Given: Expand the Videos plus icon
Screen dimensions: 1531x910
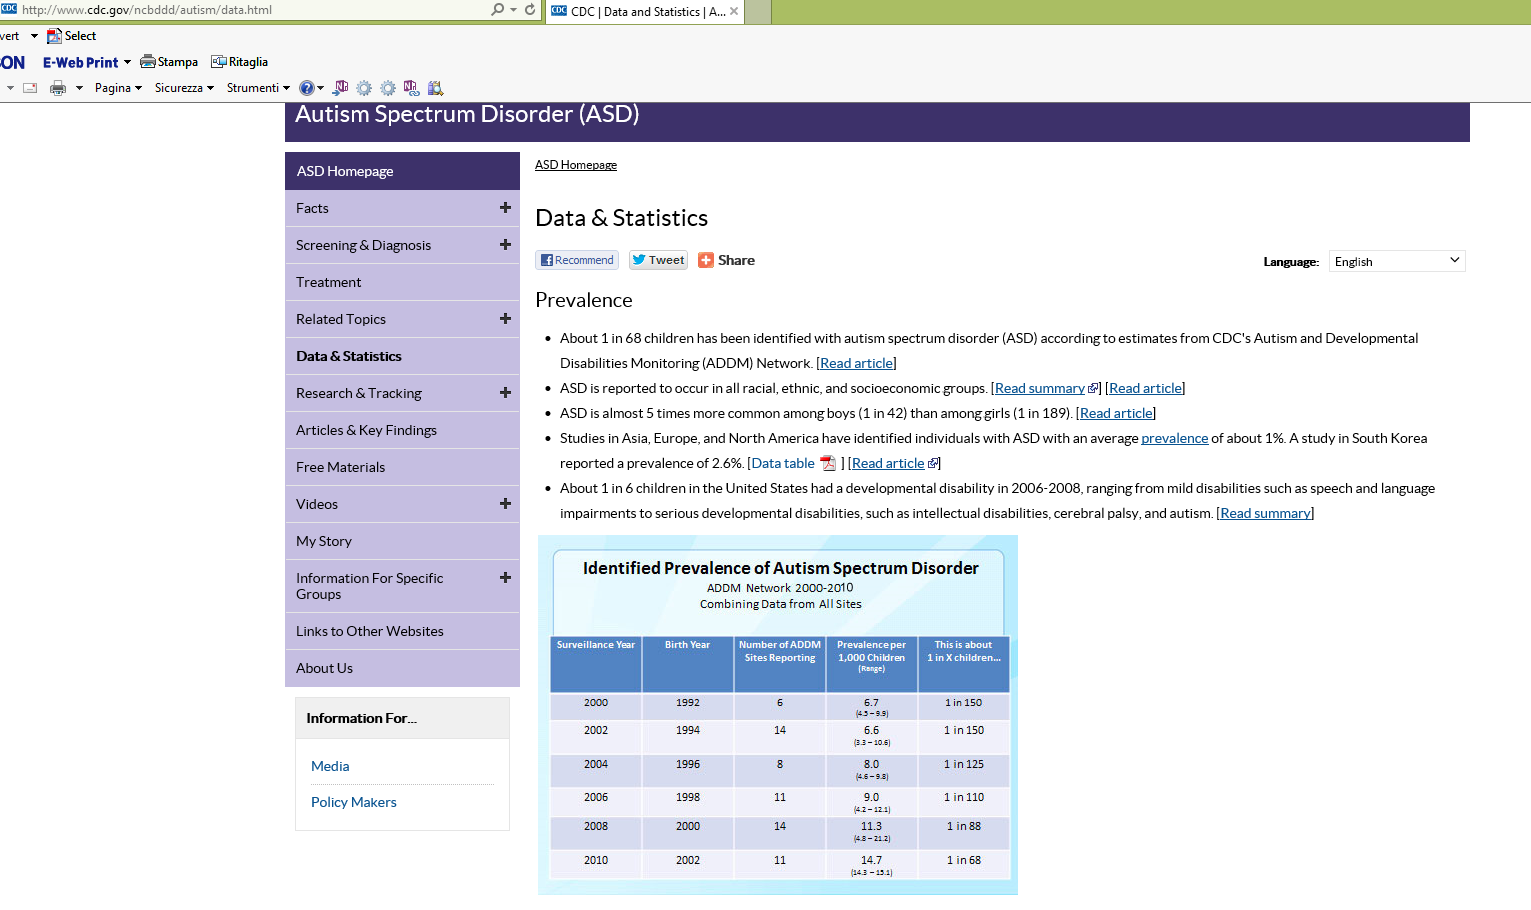Looking at the screenshot, I should point(505,504).
